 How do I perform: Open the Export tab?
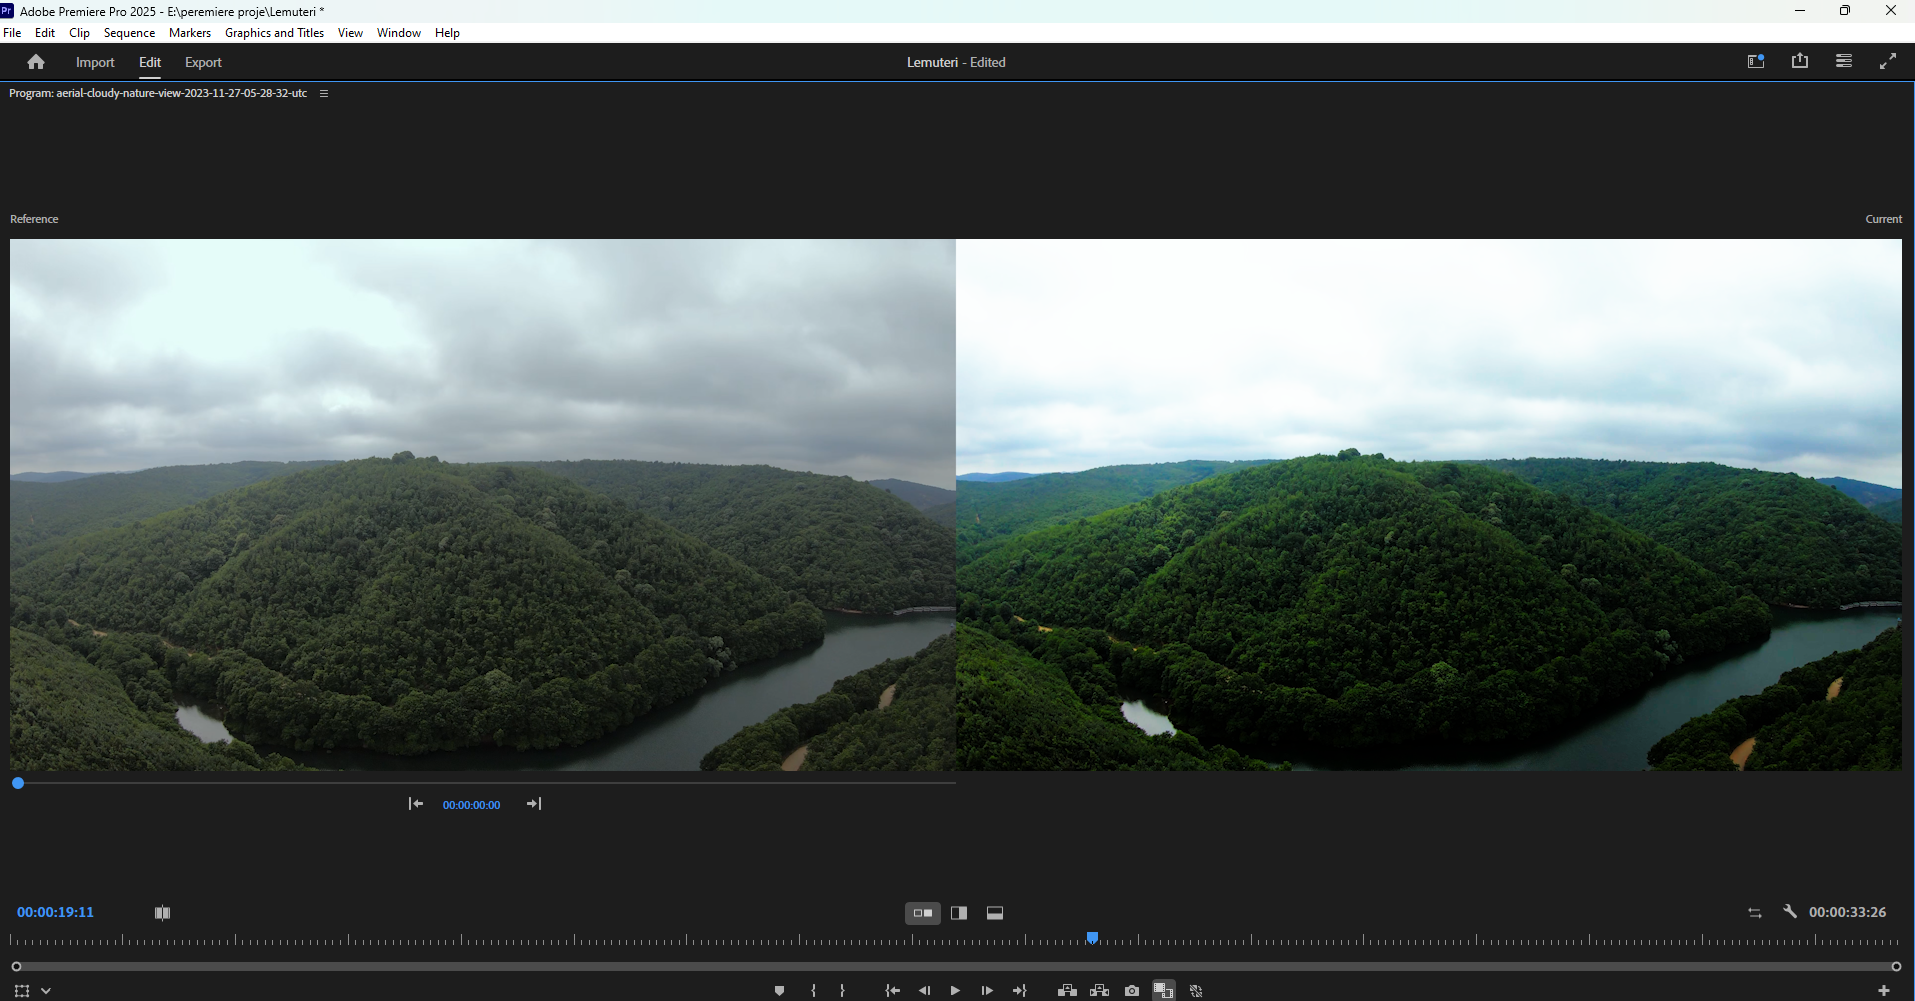203,62
